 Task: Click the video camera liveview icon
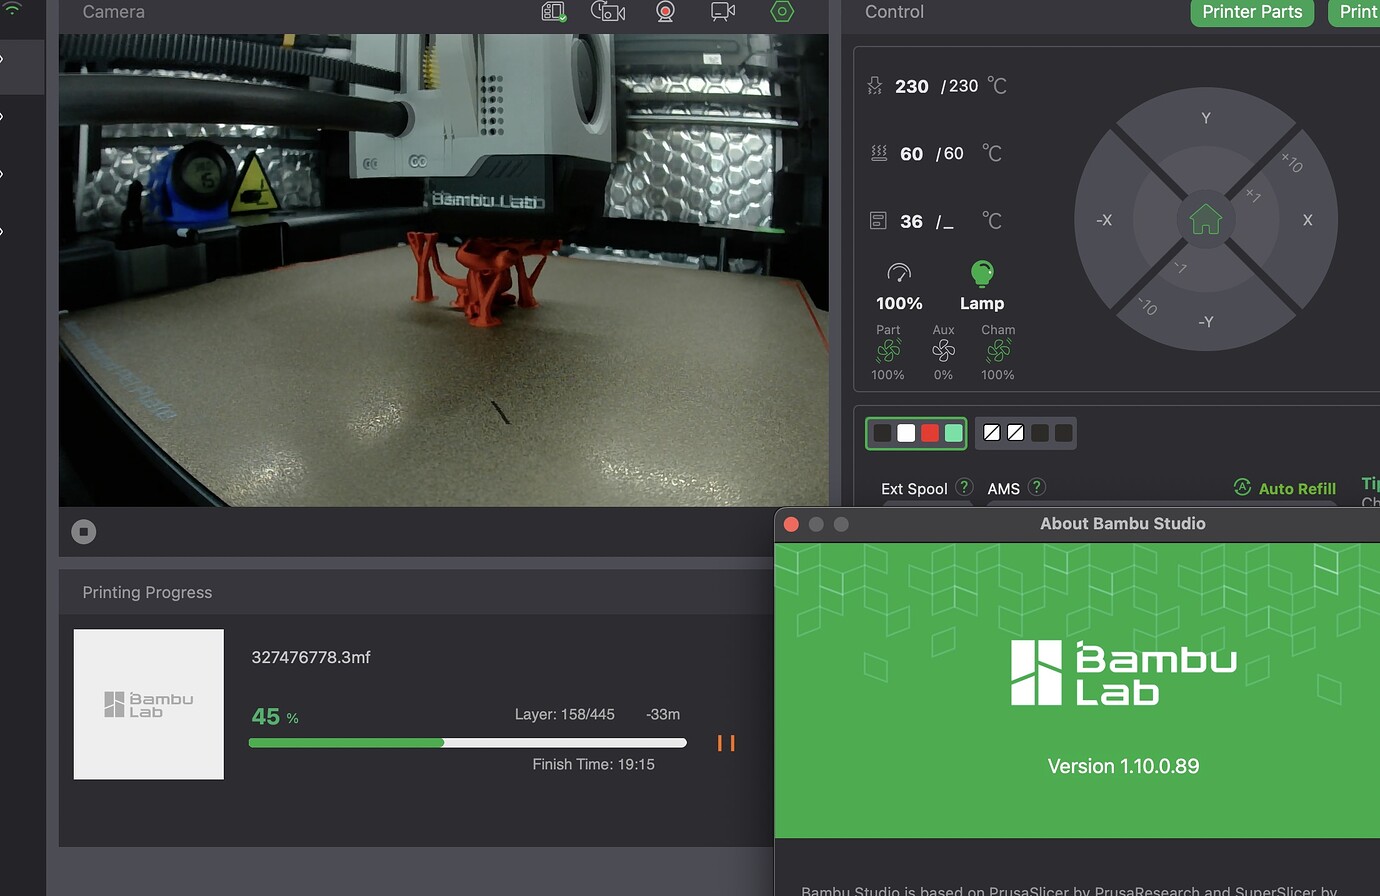pos(723,11)
